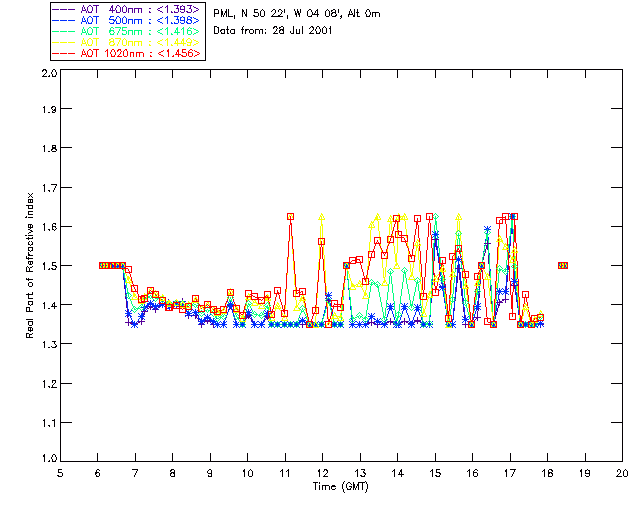Click the x-axis tick label '13'

tap(360, 473)
